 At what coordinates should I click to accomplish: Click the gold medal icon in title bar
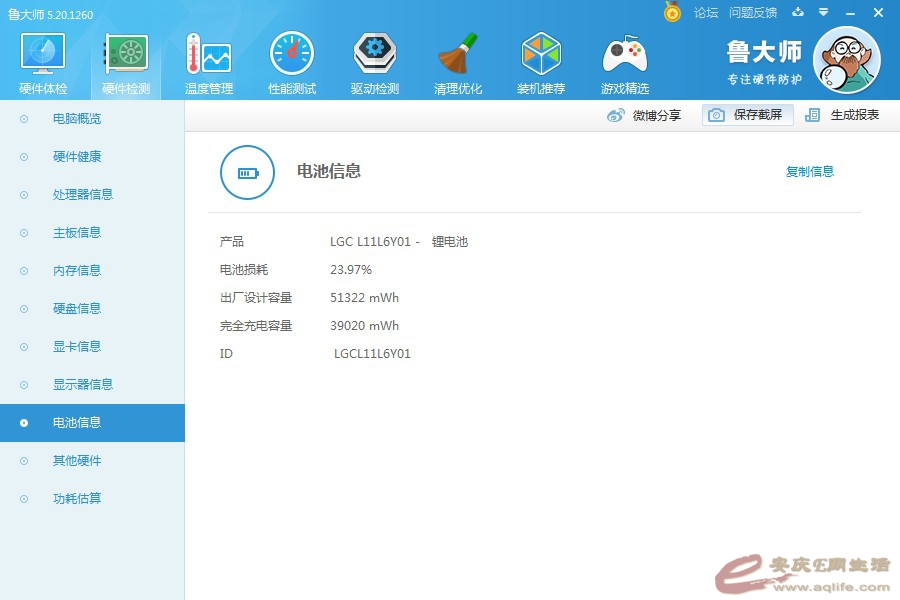click(x=672, y=12)
